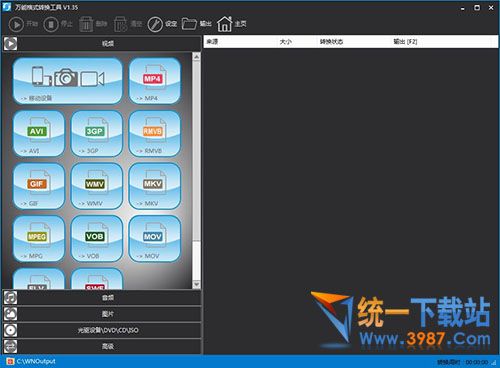Screen dimensions: 500x368
Task: Choose the AVI format tile
Action: pyautogui.click(x=39, y=133)
